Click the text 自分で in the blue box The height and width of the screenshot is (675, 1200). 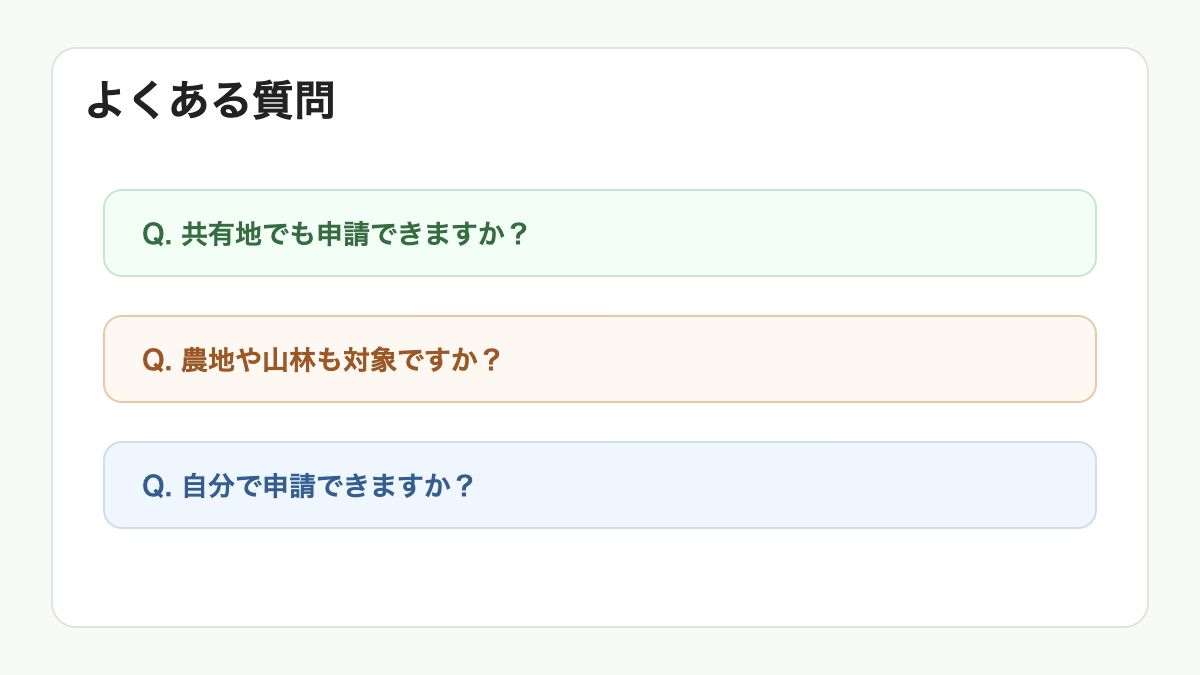[221, 485]
